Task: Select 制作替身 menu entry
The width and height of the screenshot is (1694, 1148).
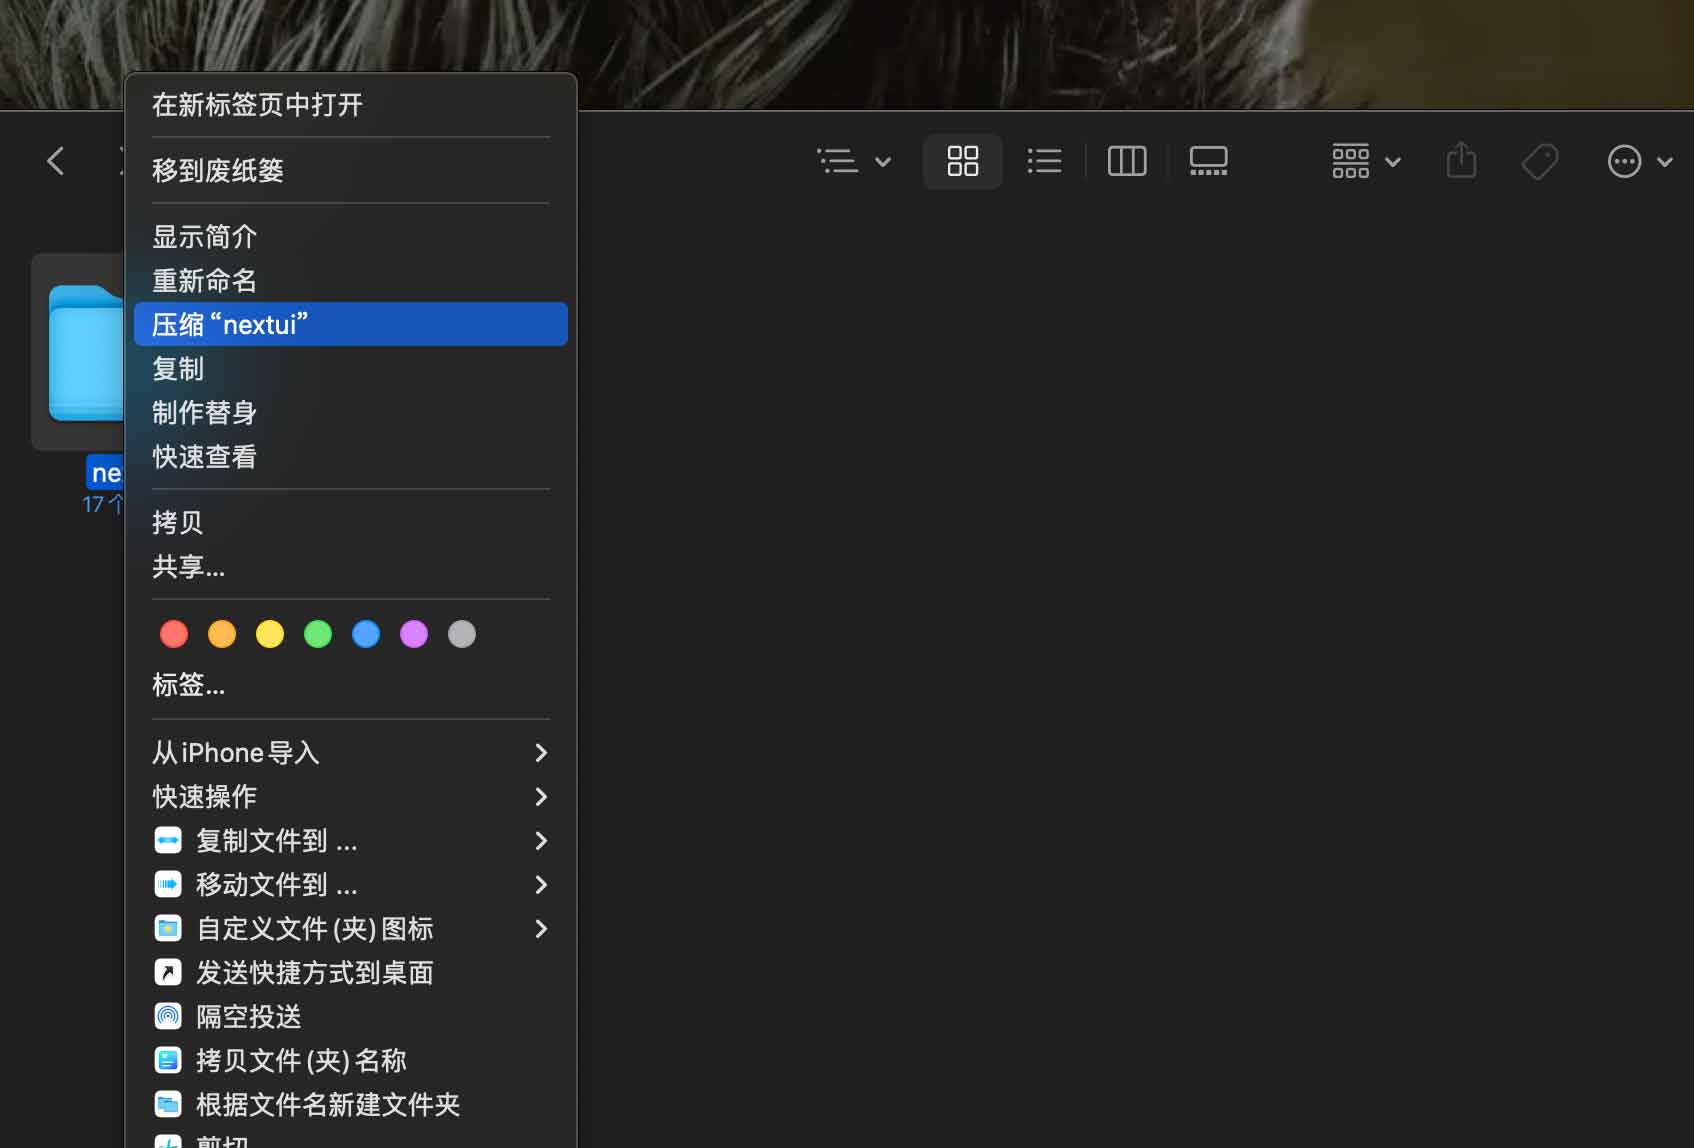Action: 350,413
